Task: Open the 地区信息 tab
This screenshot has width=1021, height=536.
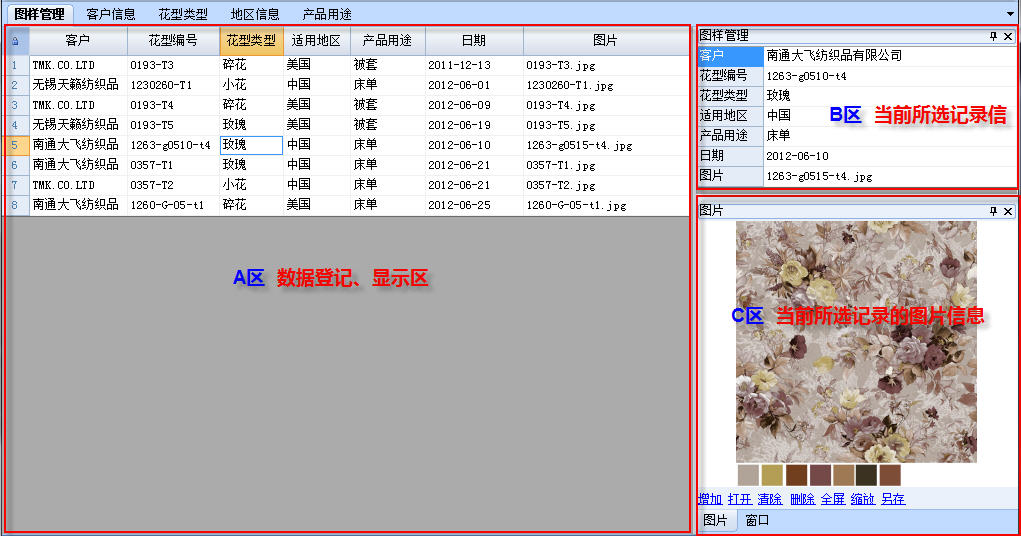Action: [x=255, y=14]
